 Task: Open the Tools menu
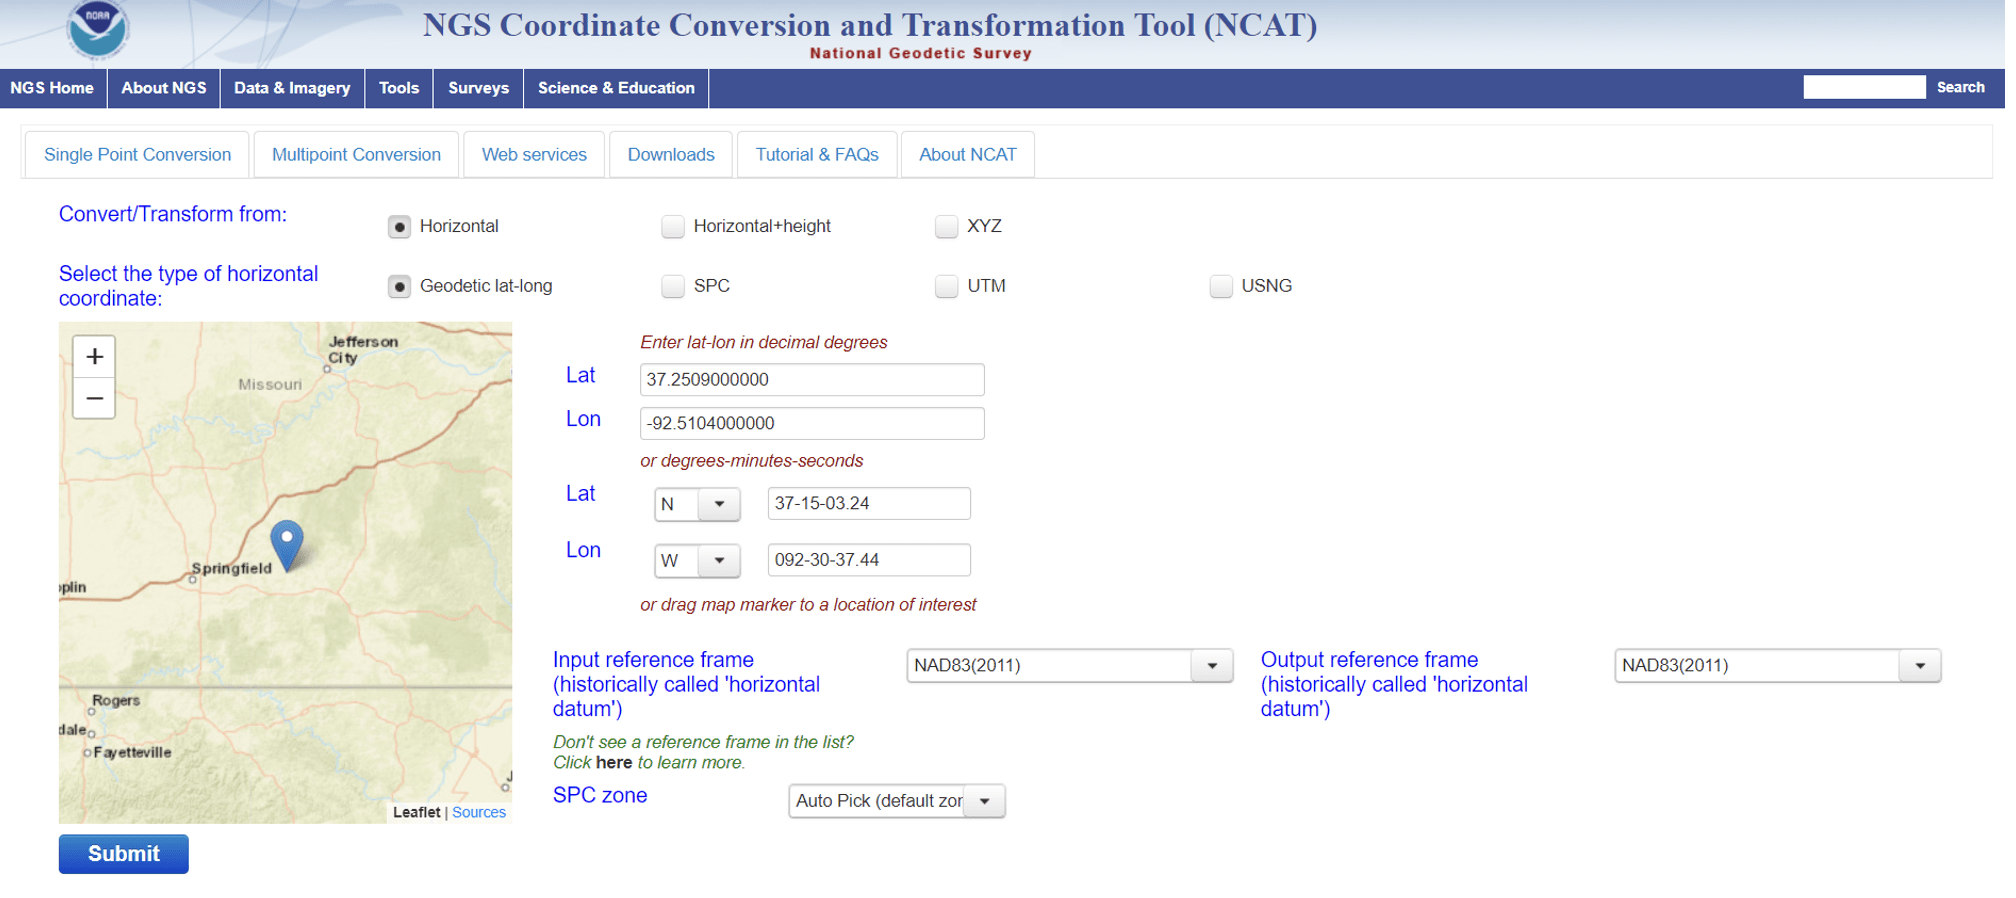pyautogui.click(x=399, y=88)
